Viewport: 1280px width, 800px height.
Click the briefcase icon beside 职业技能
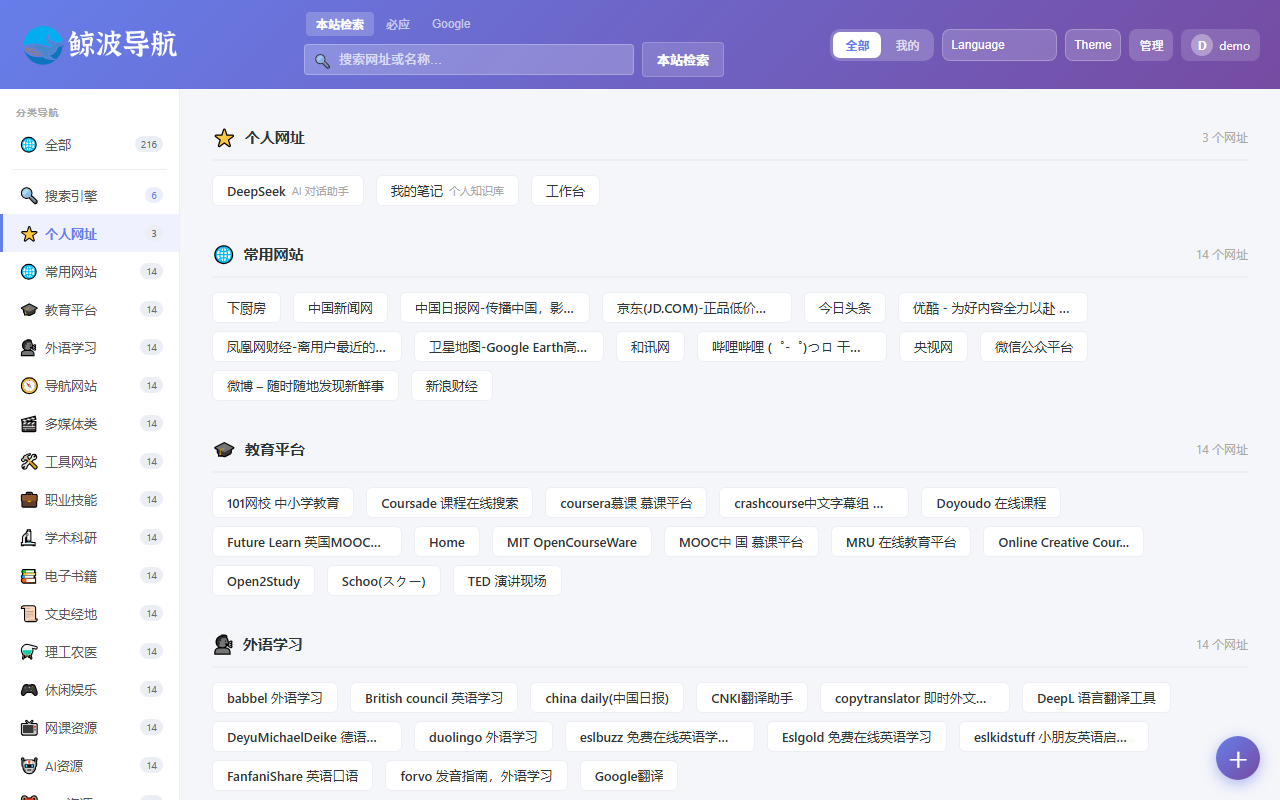click(29, 500)
